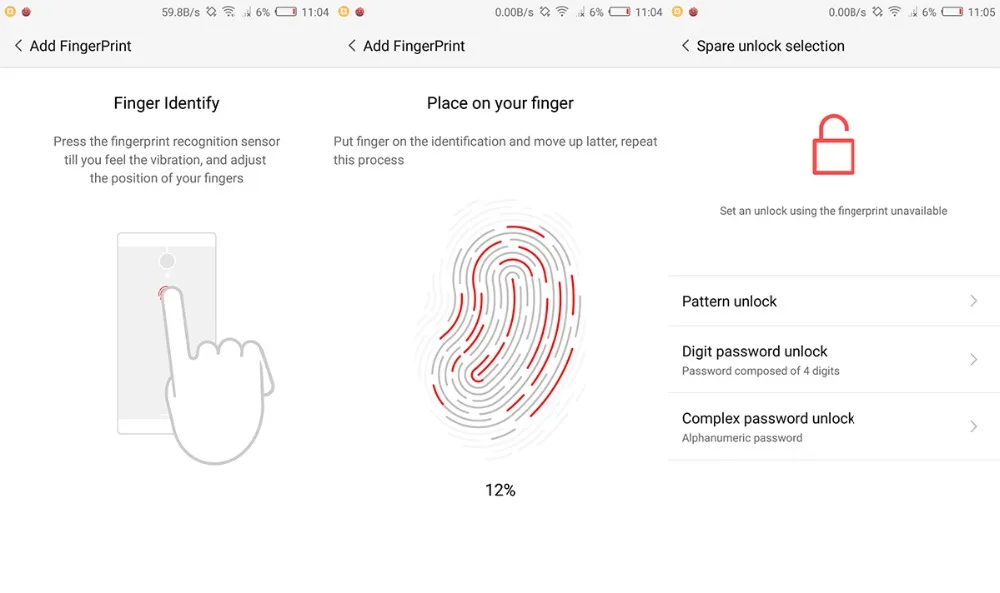
Task: Expand the Pattern unlock chevron
Action: [973, 301]
